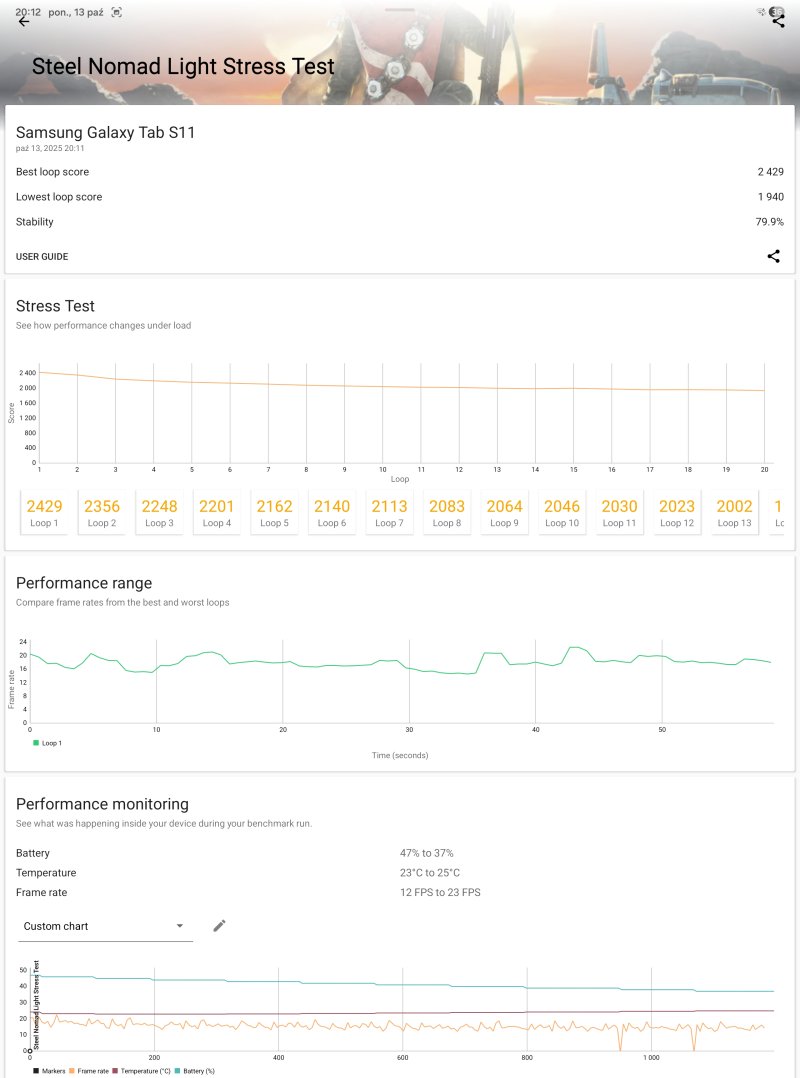Click the Stress Test score line chart
Image resolution: width=800 pixels, height=1078 pixels.
coord(400,415)
